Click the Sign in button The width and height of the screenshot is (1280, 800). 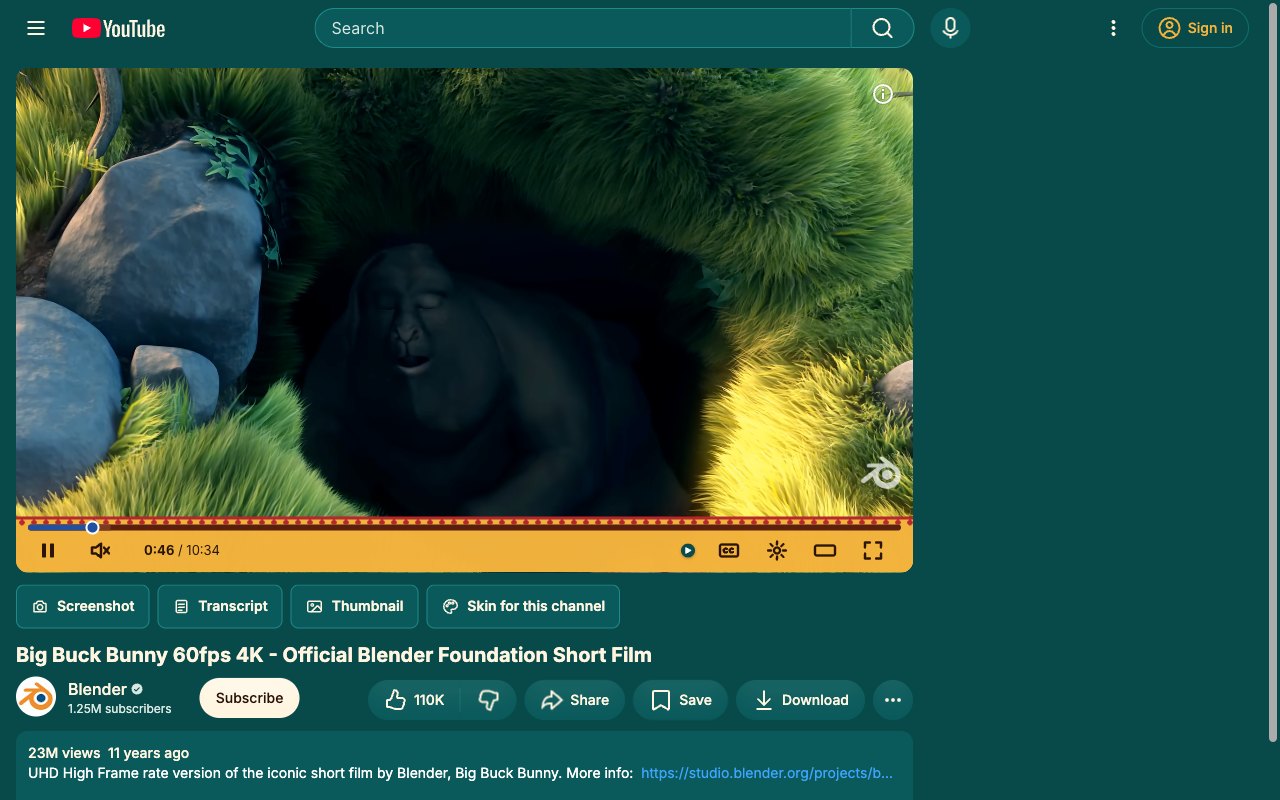[1195, 28]
